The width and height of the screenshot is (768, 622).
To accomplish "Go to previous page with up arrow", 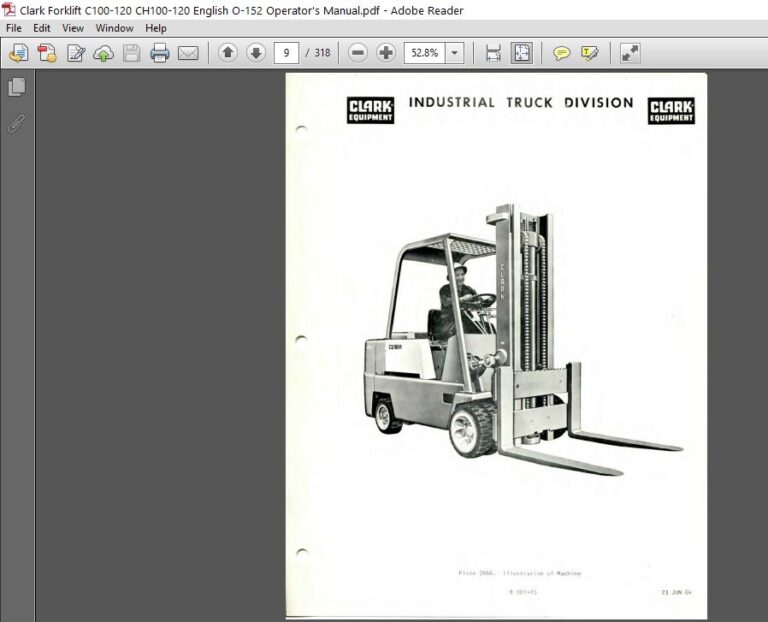I will coord(228,52).
